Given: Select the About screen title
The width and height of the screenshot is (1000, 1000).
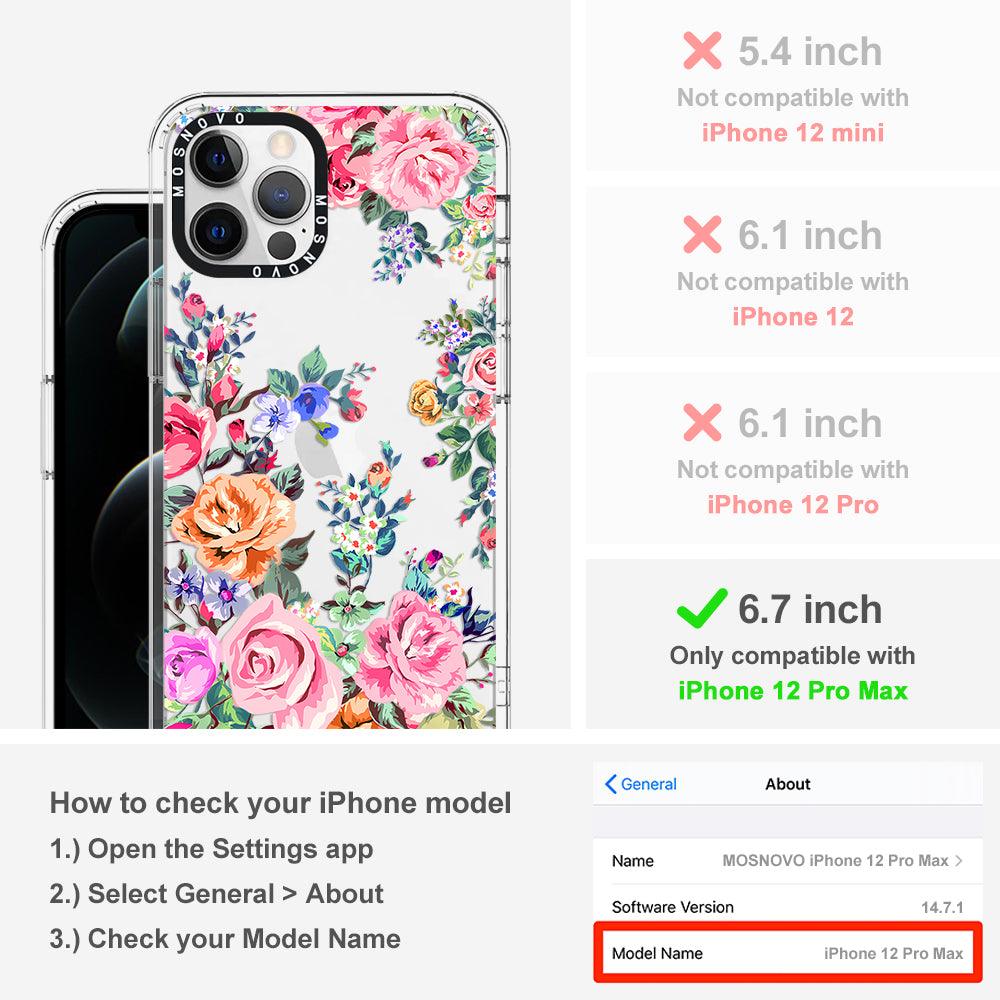Looking at the screenshot, I should [788, 784].
